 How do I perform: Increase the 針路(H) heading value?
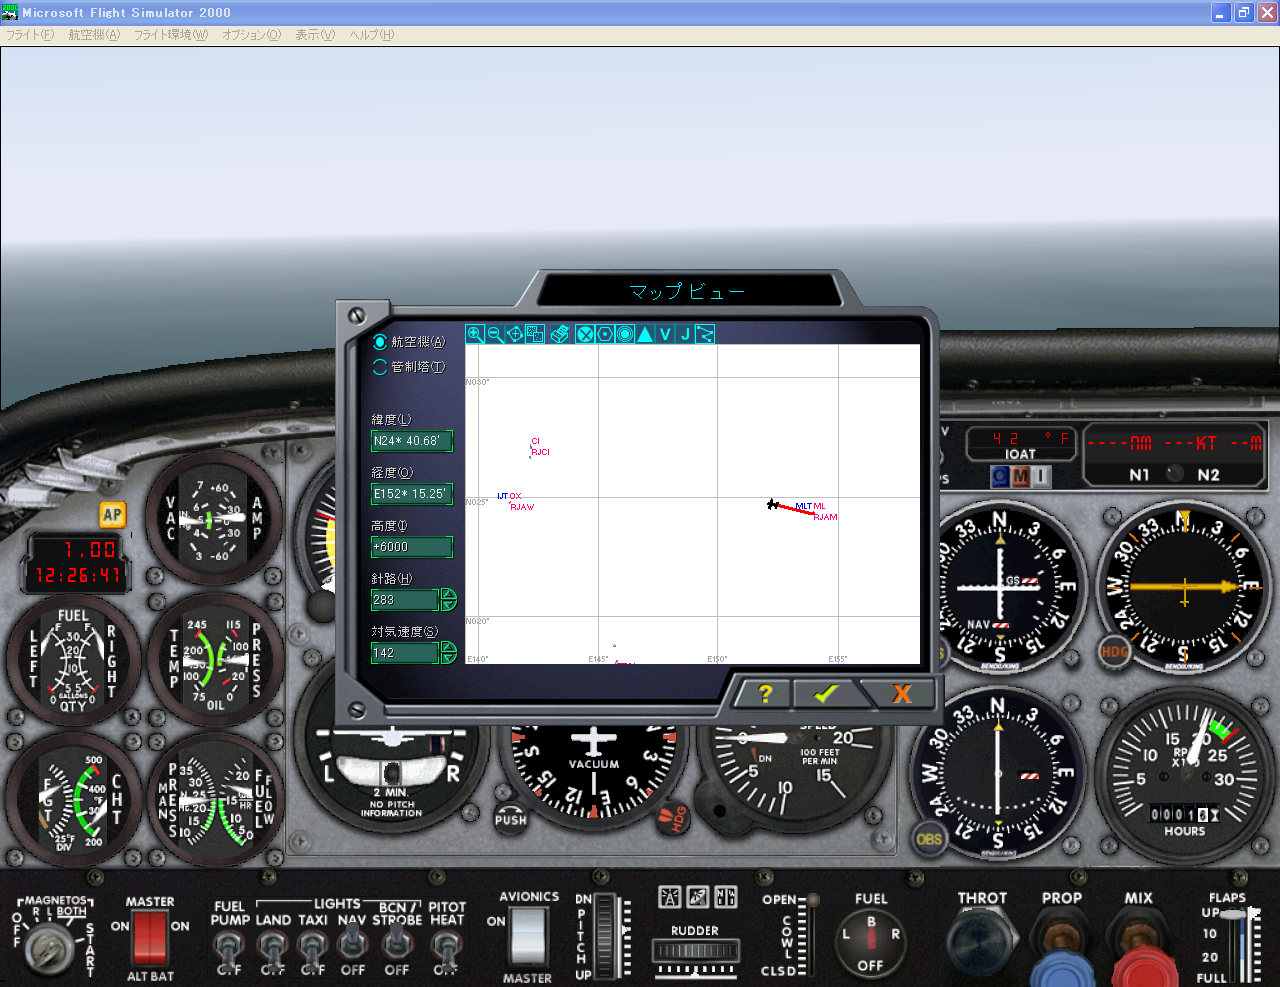[449, 594]
